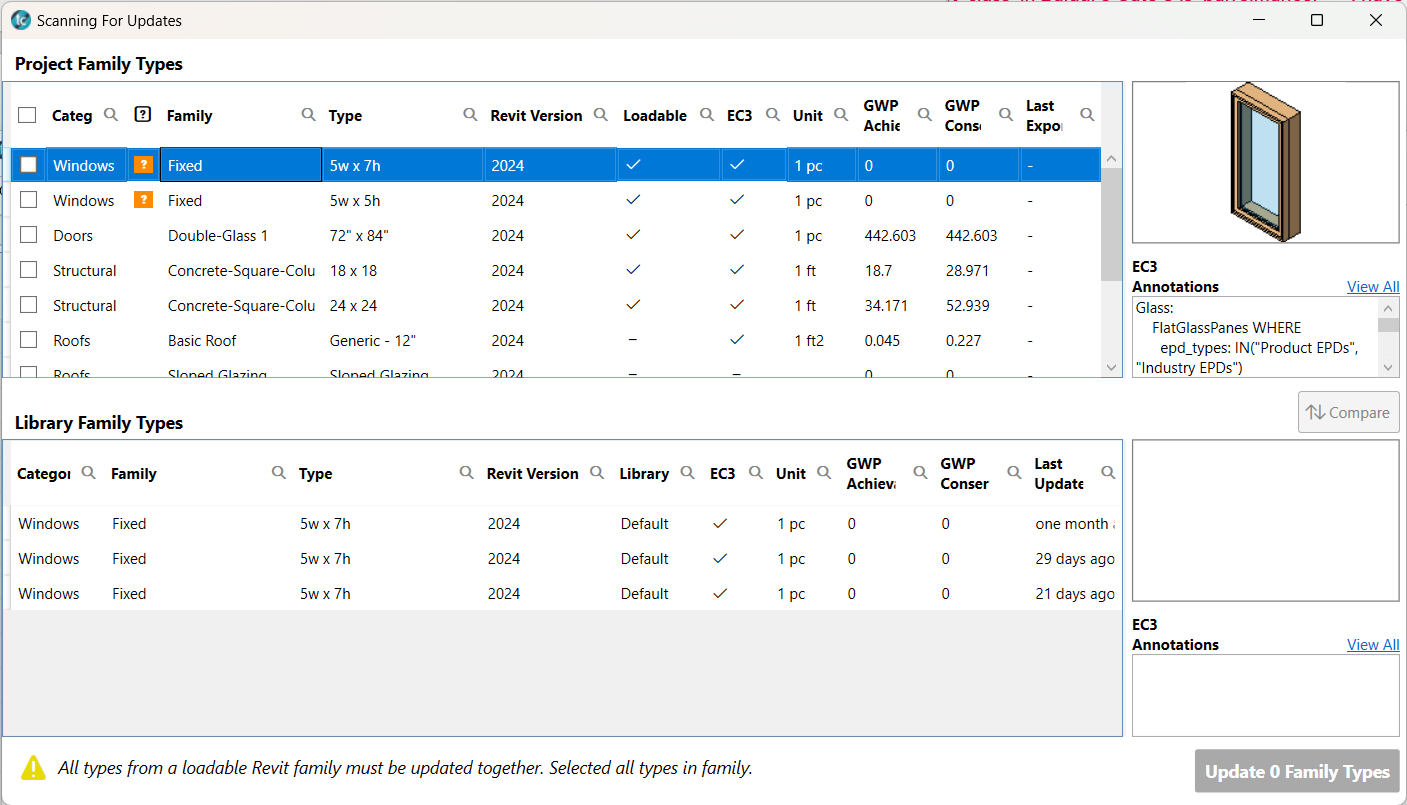Sort Project table by Unit column header
1407x805 pixels.
(x=807, y=115)
